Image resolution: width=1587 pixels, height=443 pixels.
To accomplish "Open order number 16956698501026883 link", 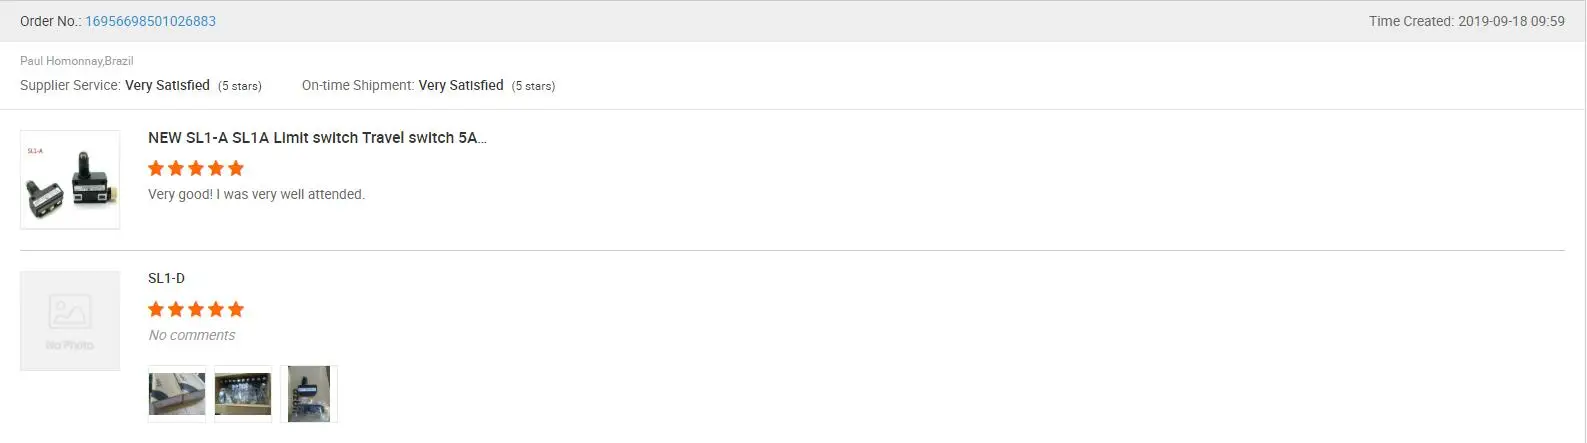I will click(x=150, y=21).
